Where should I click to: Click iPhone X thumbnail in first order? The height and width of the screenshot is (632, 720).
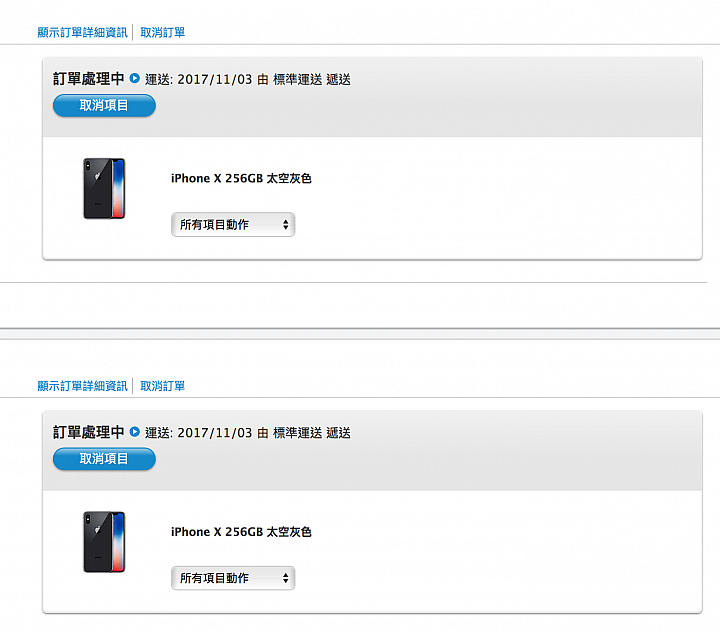coord(104,188)
